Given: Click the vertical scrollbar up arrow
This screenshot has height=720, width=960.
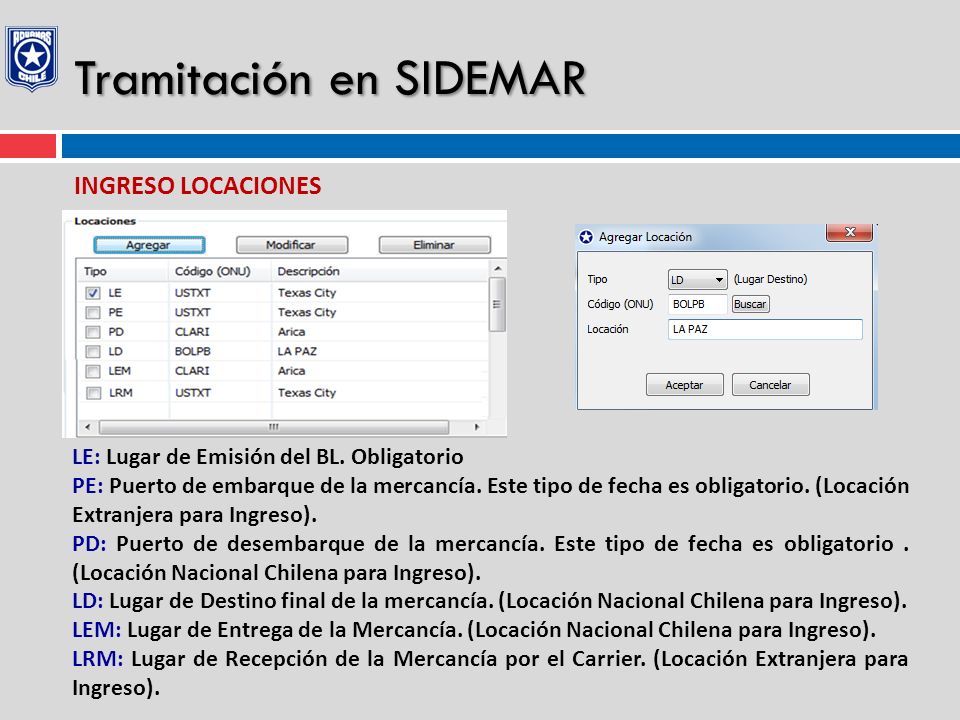Looking at the screenshot, I should pyautogui.click(x=498, y=268).
